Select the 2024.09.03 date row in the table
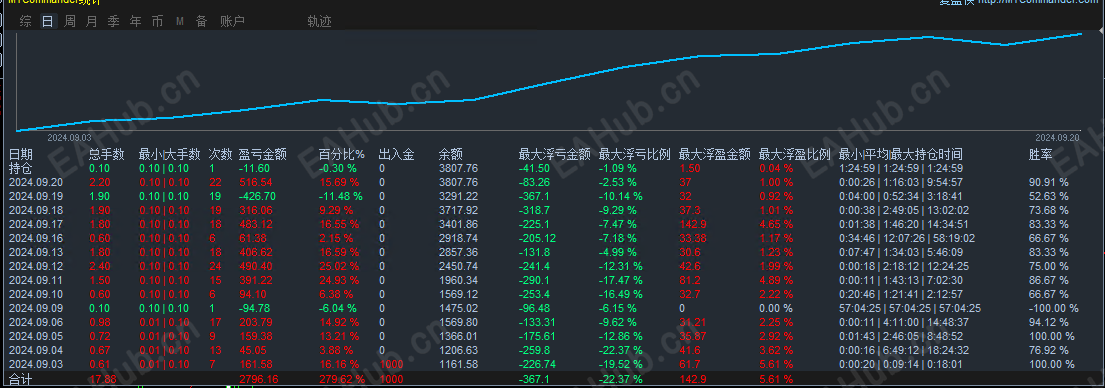The image size is (1105, 388). 35,364
